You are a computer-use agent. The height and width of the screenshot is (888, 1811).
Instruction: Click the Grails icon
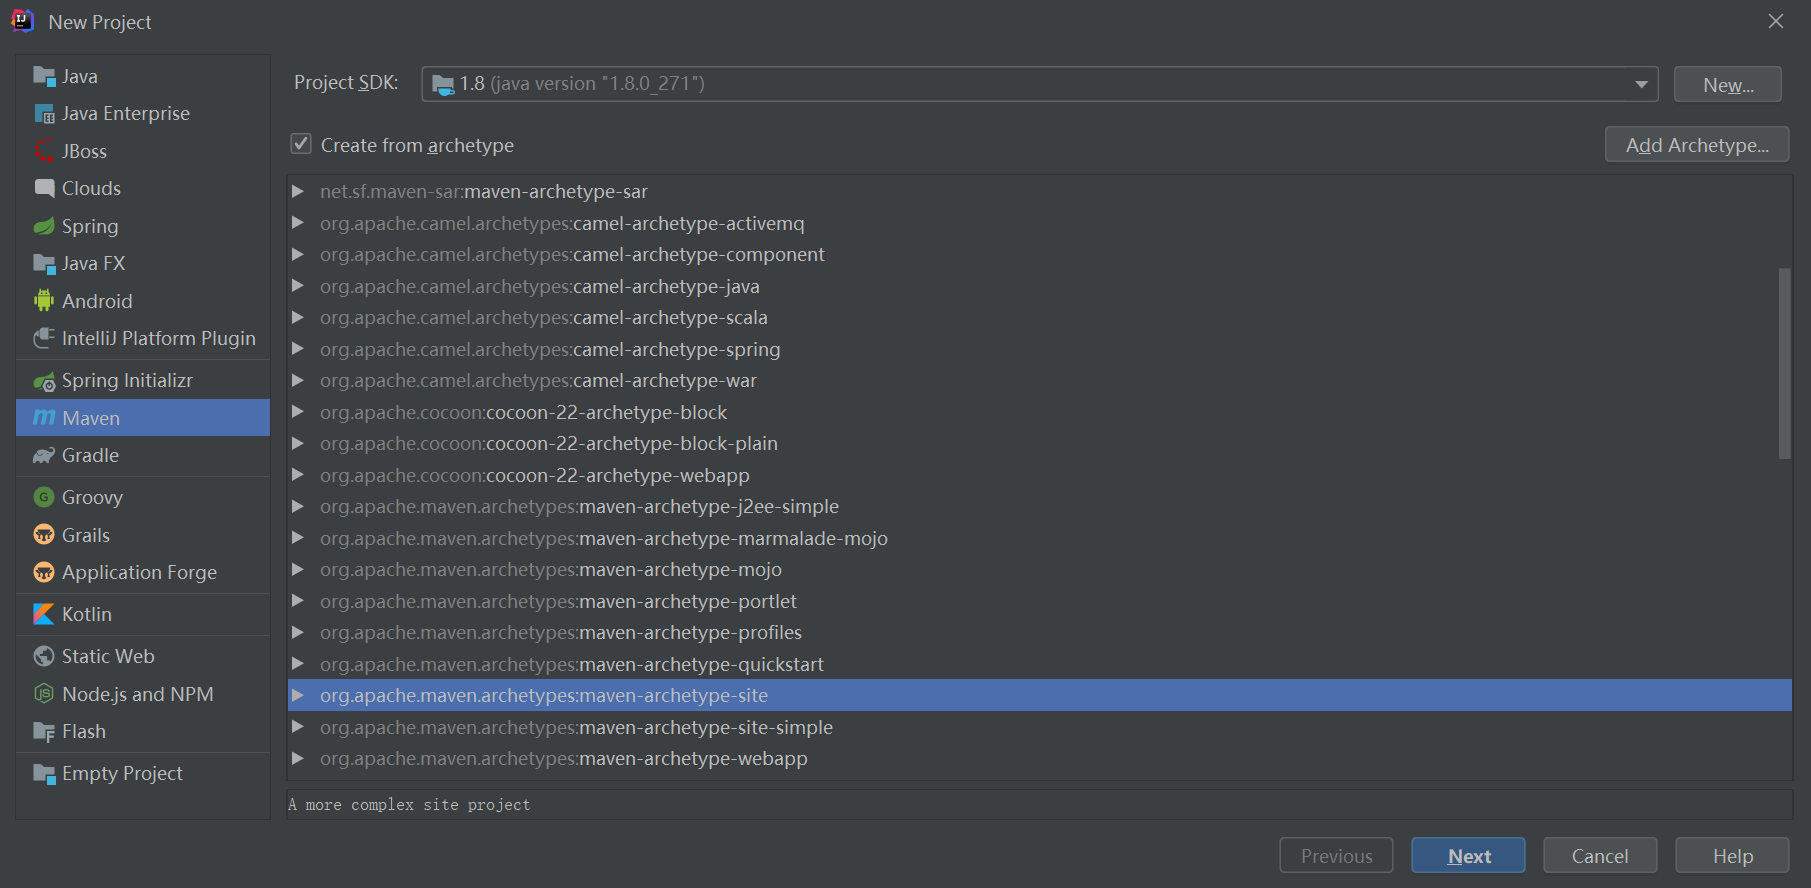44,535
